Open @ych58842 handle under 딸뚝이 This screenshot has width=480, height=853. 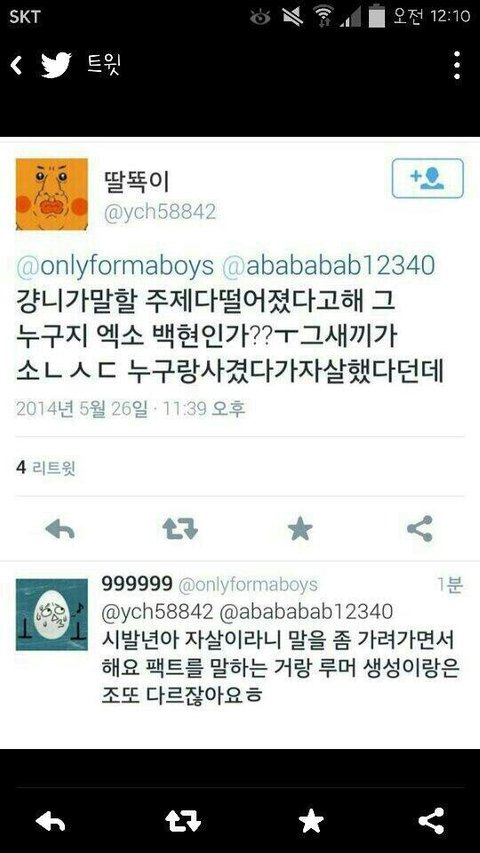tap(159, 212)
